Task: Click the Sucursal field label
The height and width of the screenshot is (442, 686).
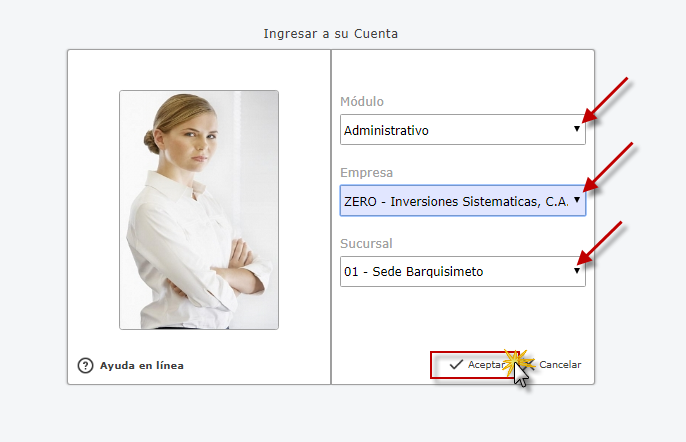Action: (x=368, y=243)
